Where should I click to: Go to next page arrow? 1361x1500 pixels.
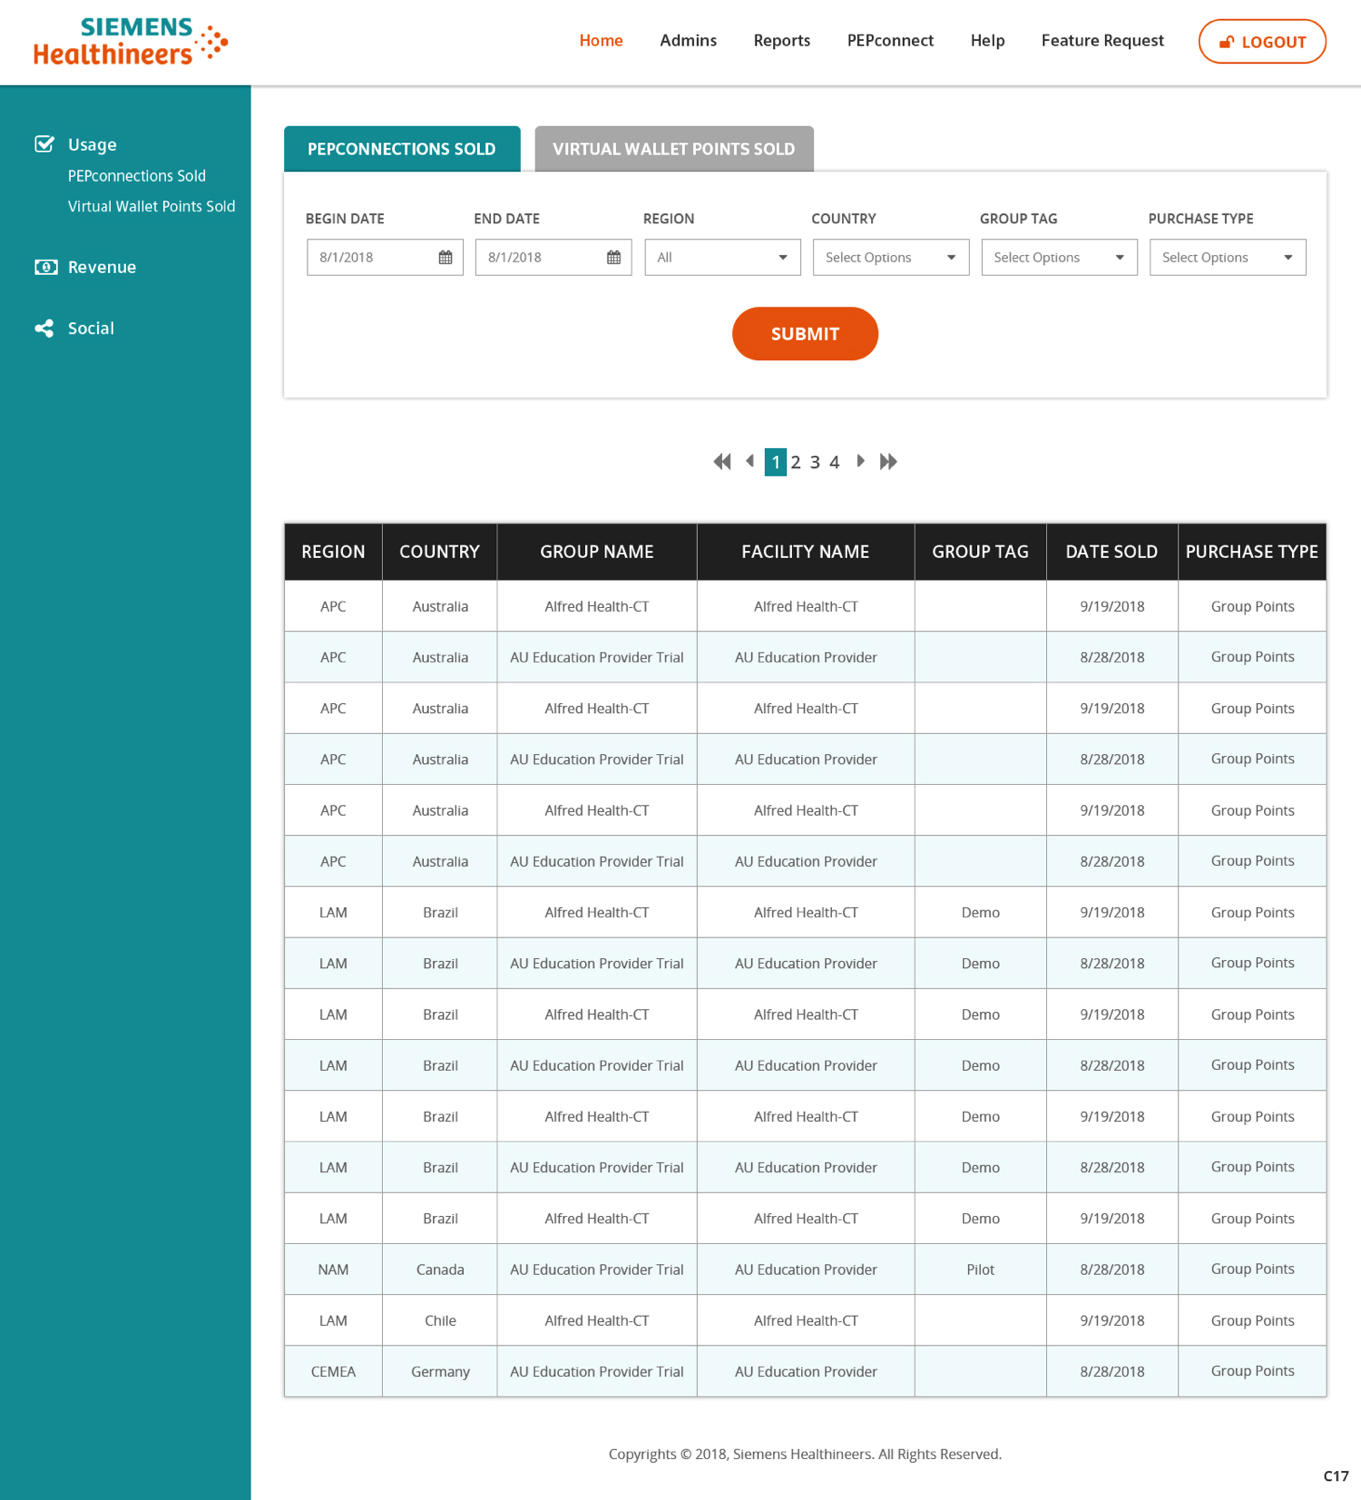tap(860, 461)
